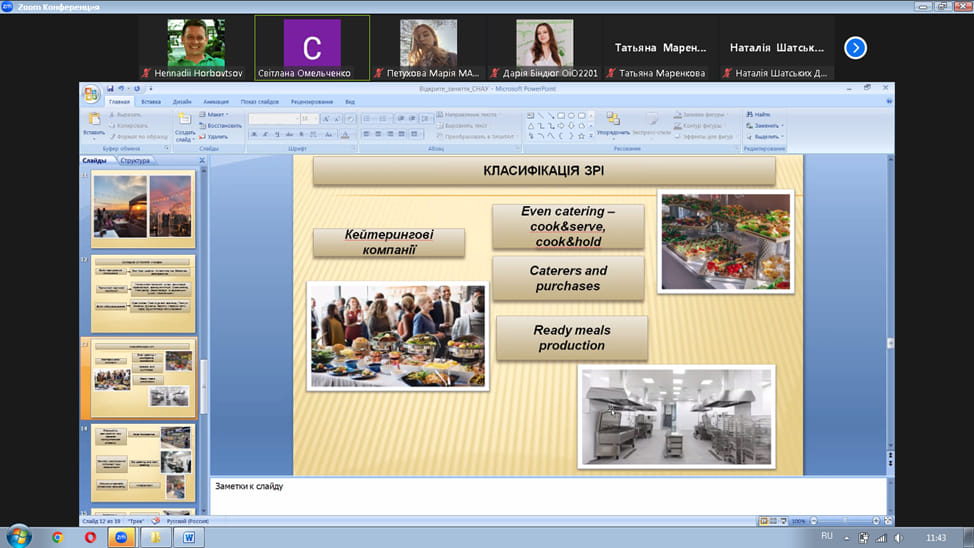This screenshot has width=974, height=548.
Task: Open the Дизайн ribbon tab
Action: point(181,102)
